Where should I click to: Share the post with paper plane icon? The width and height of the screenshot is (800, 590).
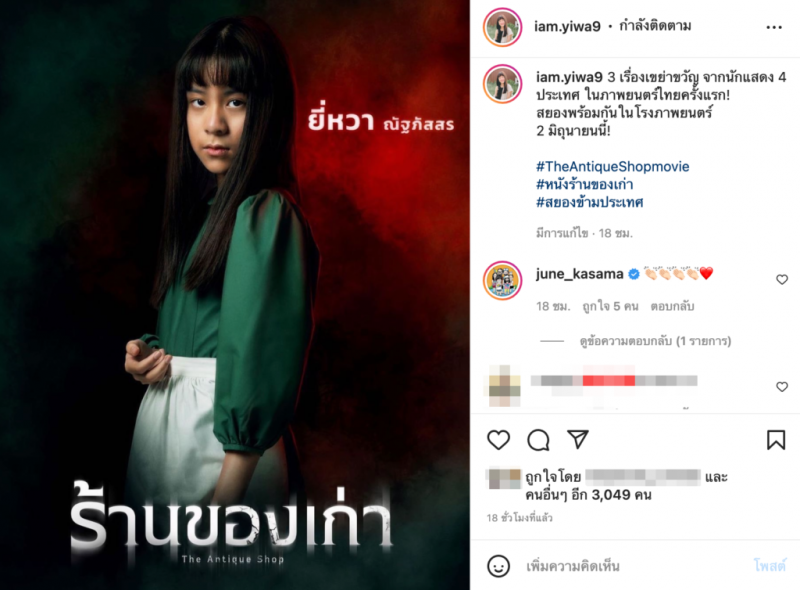[578, 439]
